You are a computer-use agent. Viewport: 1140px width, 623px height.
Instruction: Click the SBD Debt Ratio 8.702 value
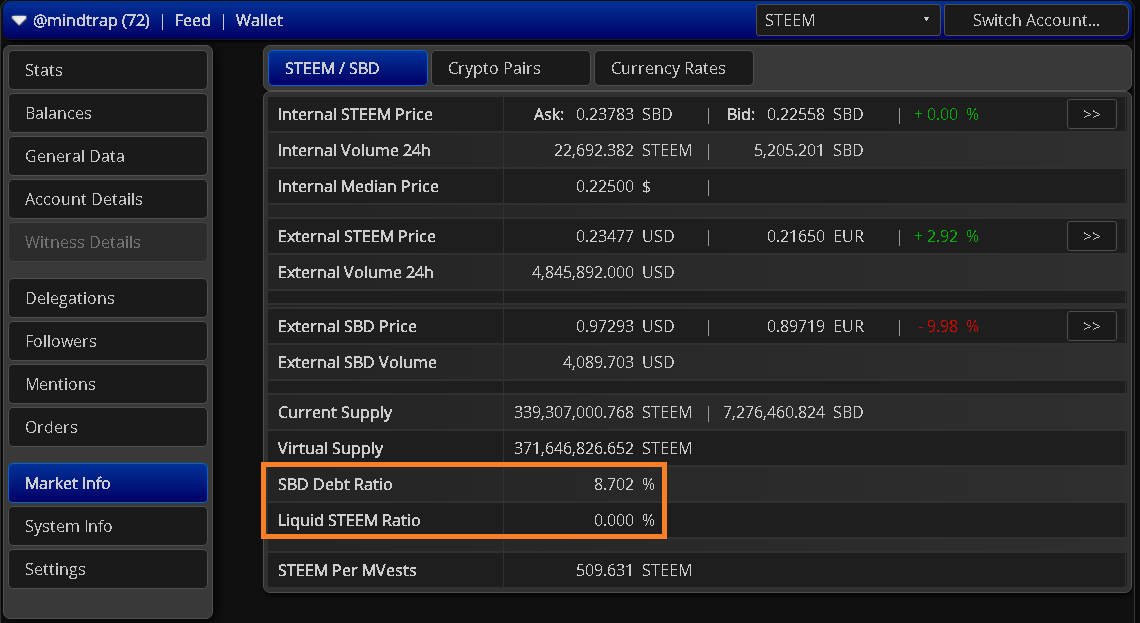(614, 484)
